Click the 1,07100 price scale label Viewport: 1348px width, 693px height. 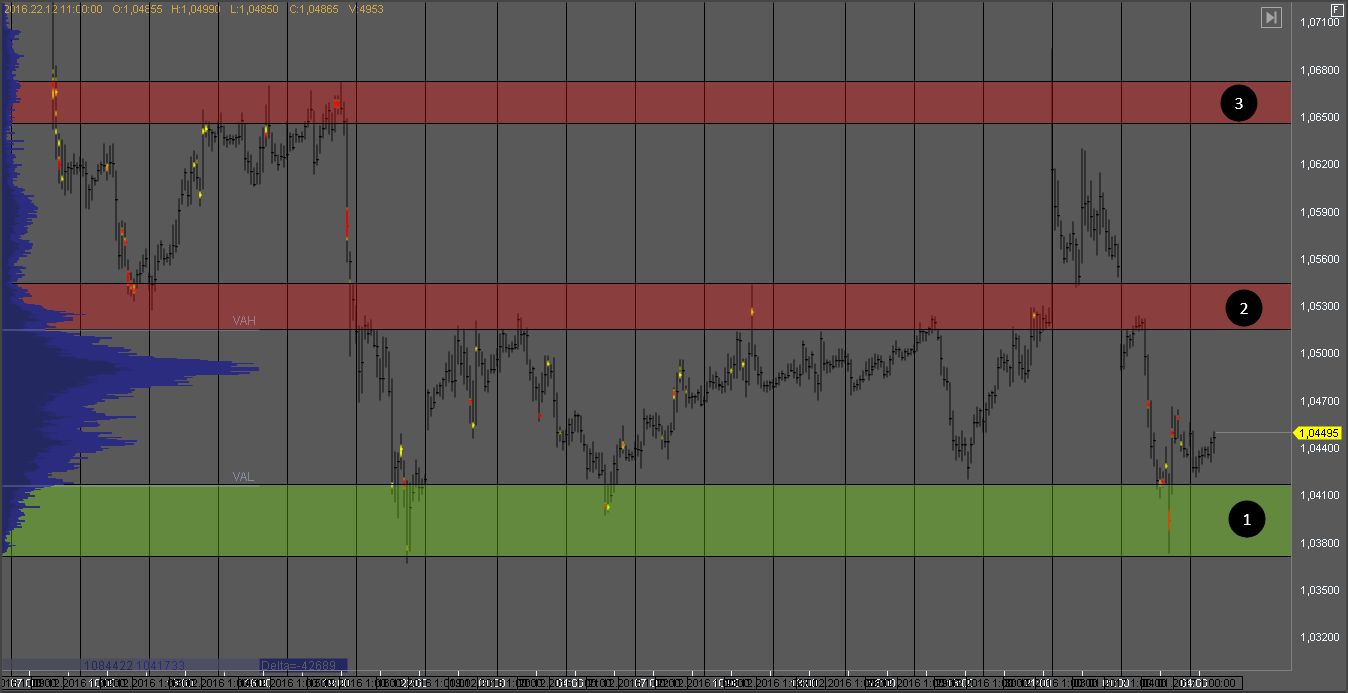[x=1321, y=22]
